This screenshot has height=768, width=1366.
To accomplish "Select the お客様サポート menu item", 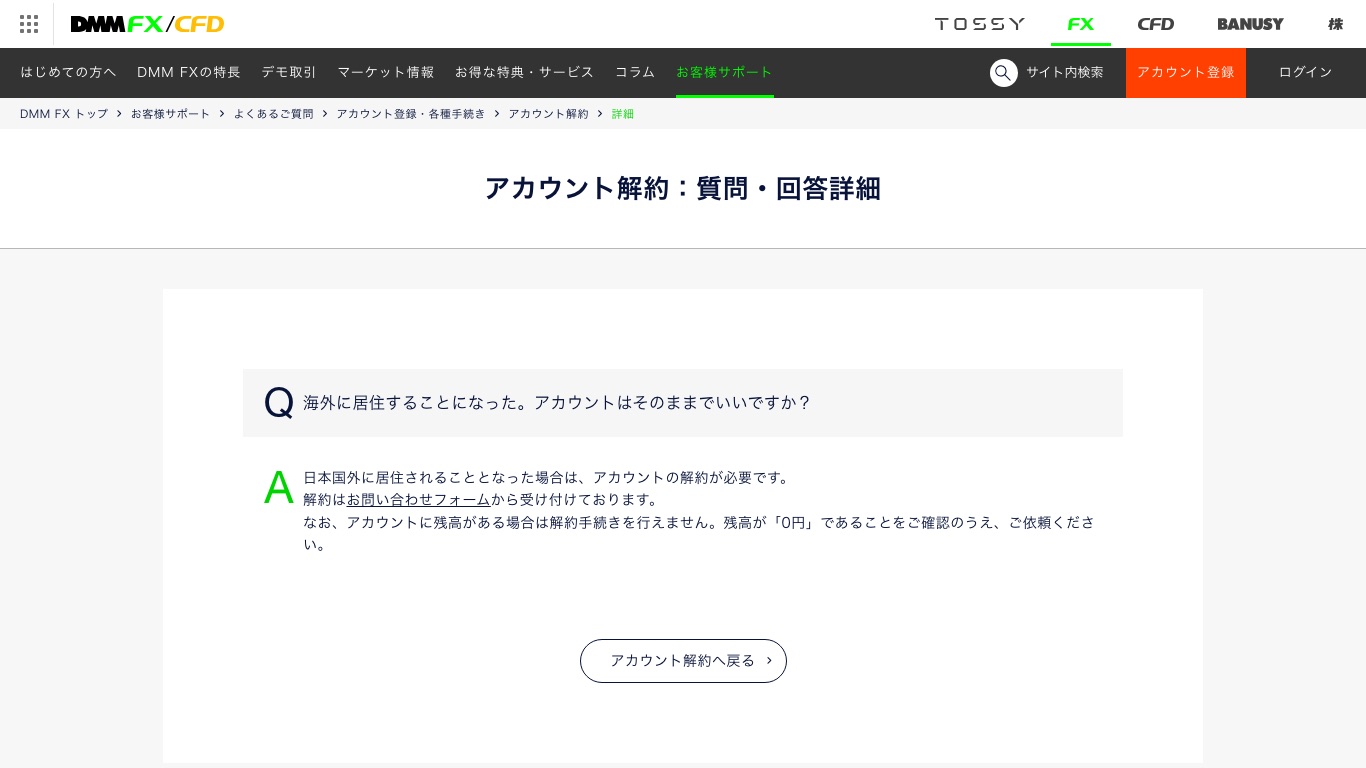I will tap(725, 72).
